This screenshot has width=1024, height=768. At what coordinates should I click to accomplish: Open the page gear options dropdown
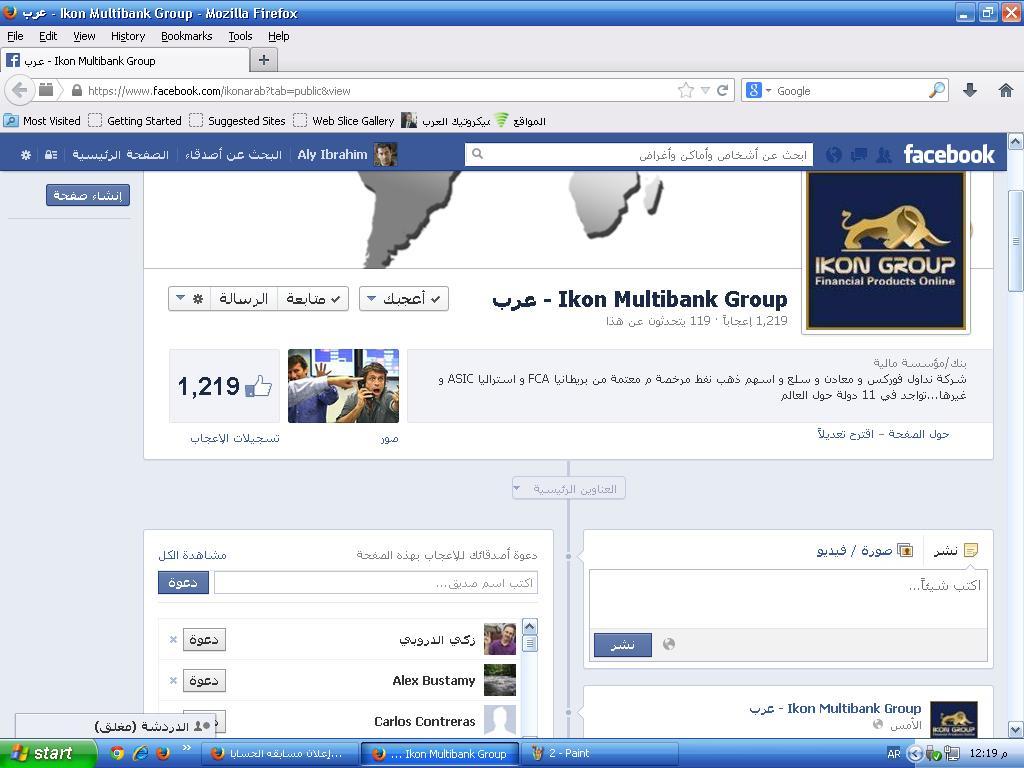[x=189, y=298]
